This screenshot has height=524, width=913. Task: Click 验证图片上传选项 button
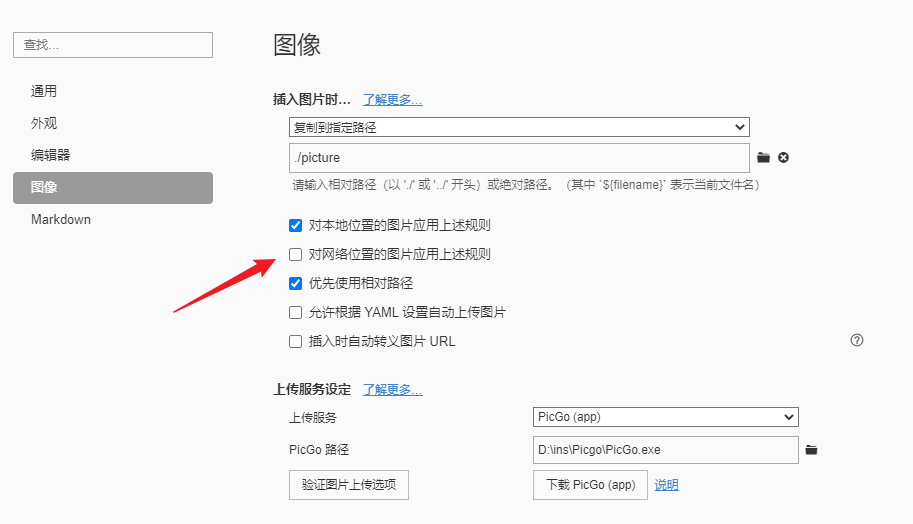point(349,485)
